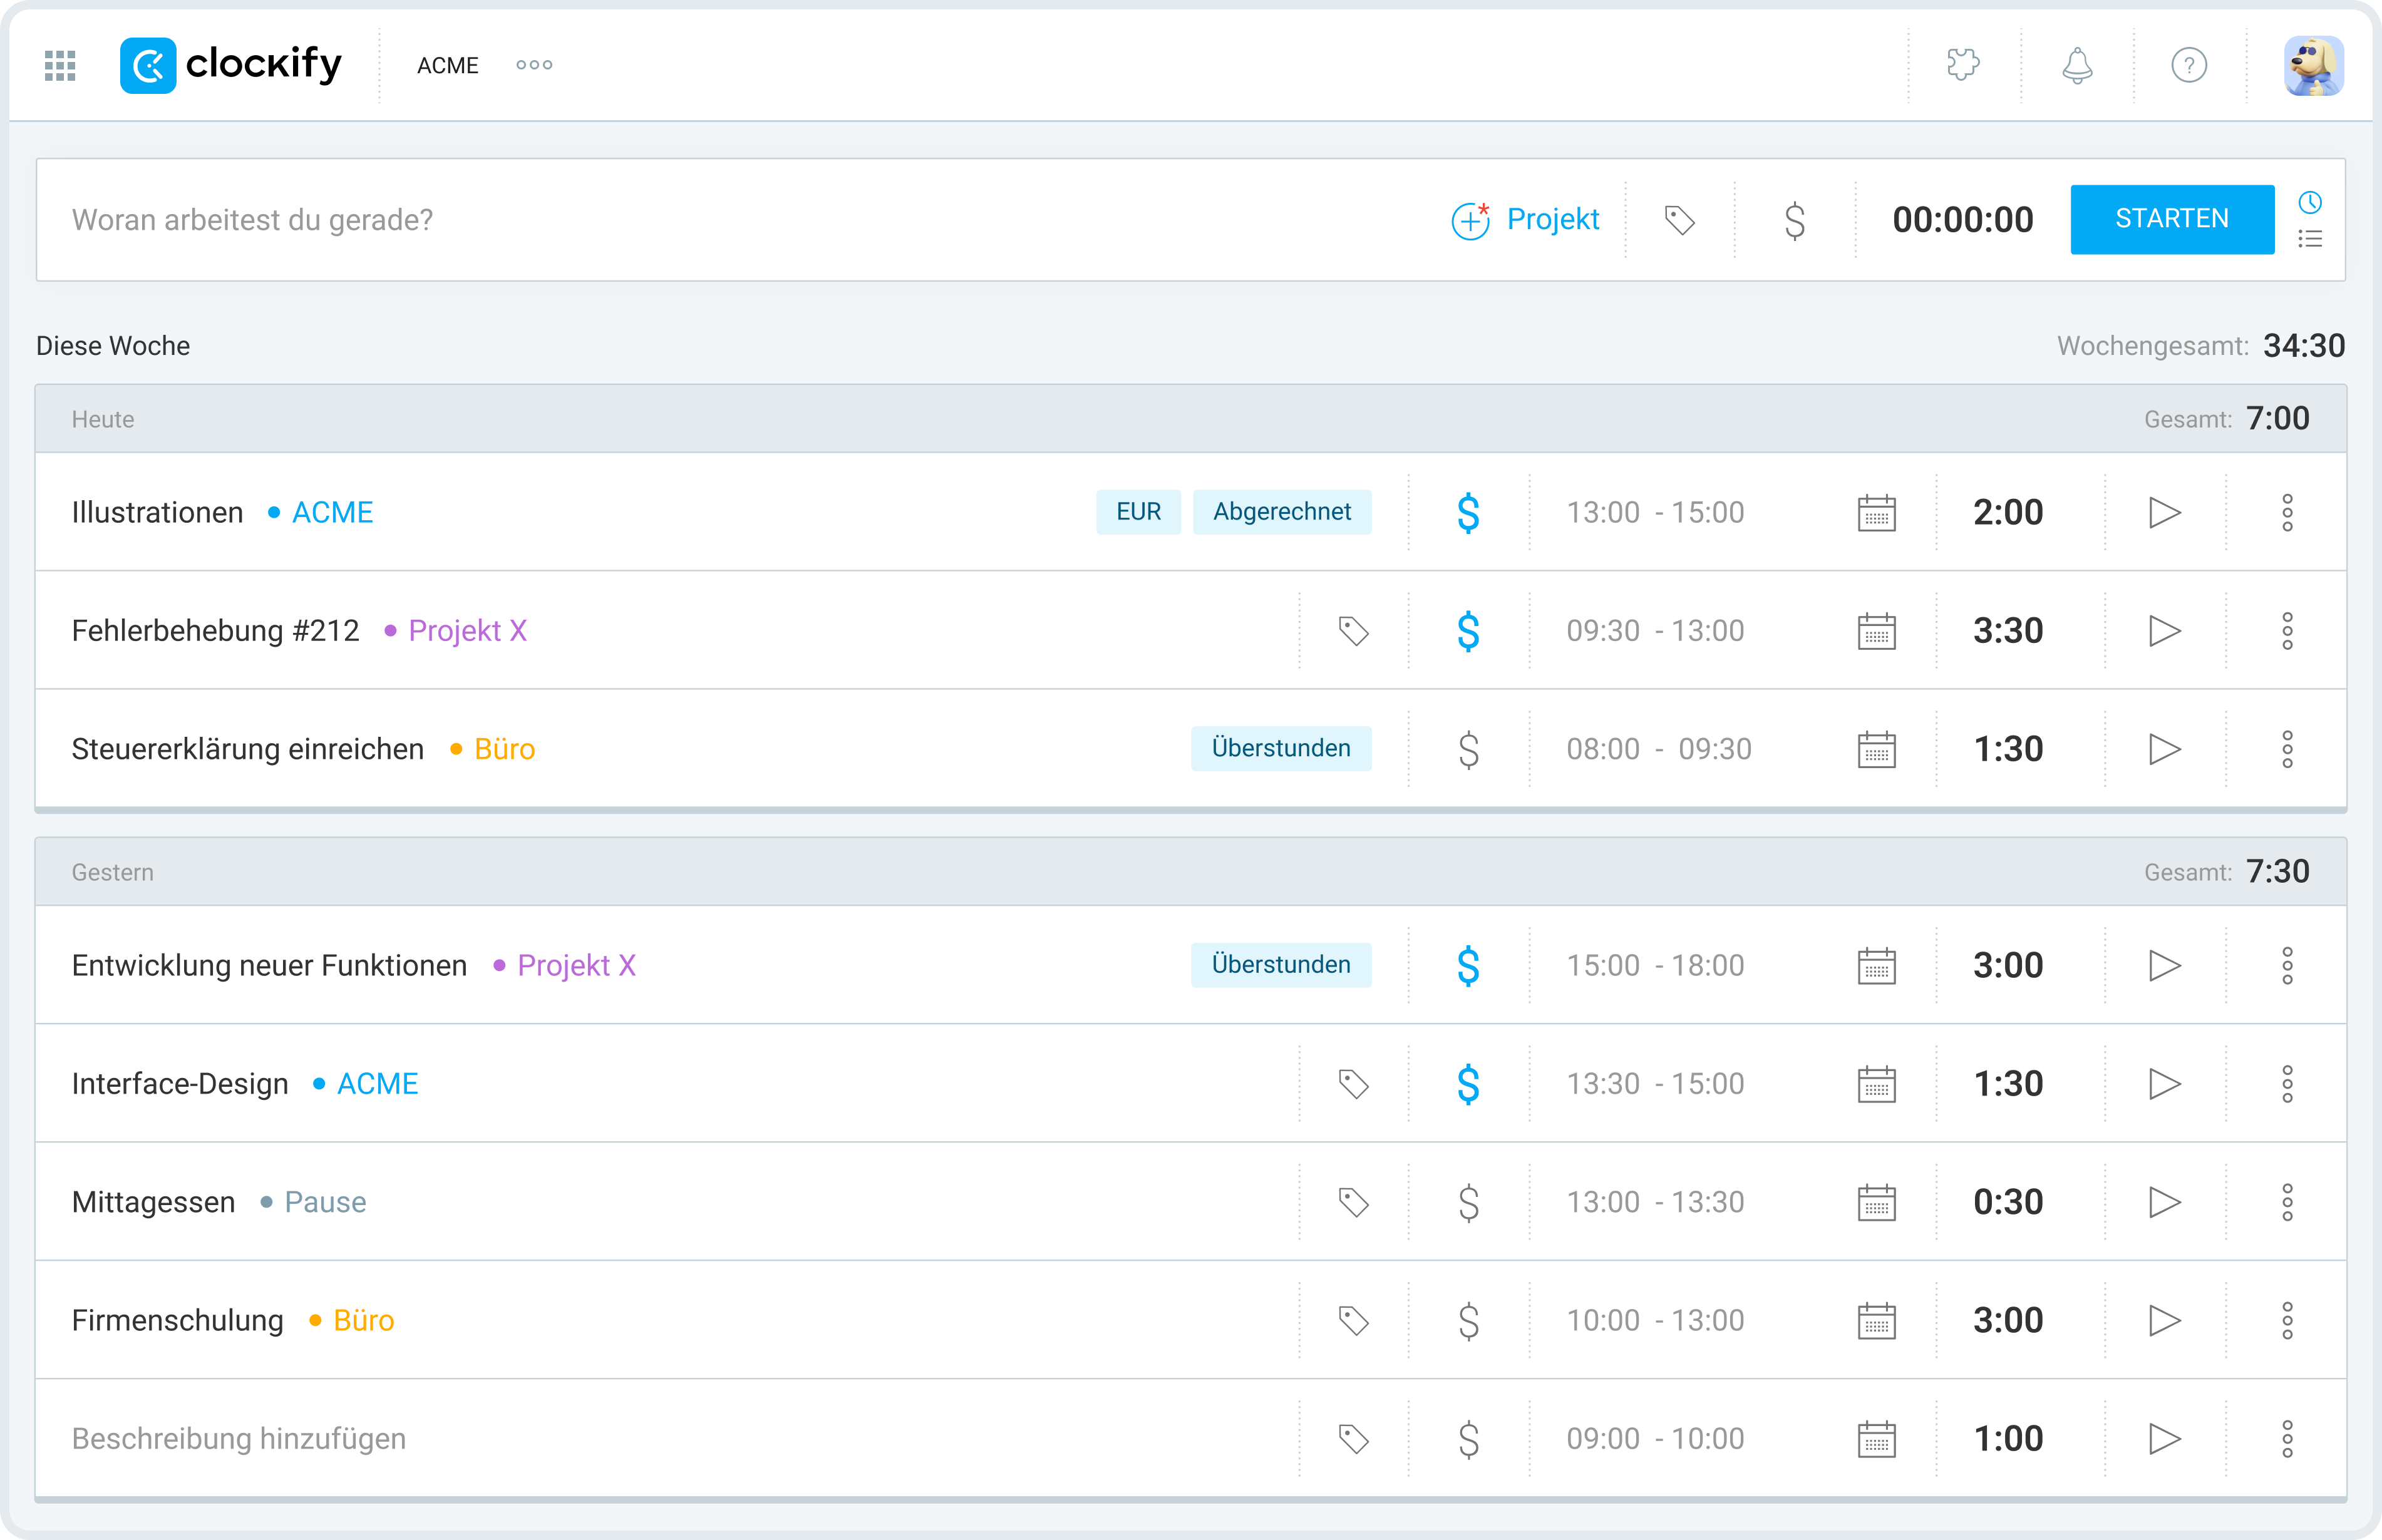Image resolution: width=2382 pixels, height=1540 pixels.
Task: Click the Projekt X link on Fehlerbehebung
Action: click(467, 631)
